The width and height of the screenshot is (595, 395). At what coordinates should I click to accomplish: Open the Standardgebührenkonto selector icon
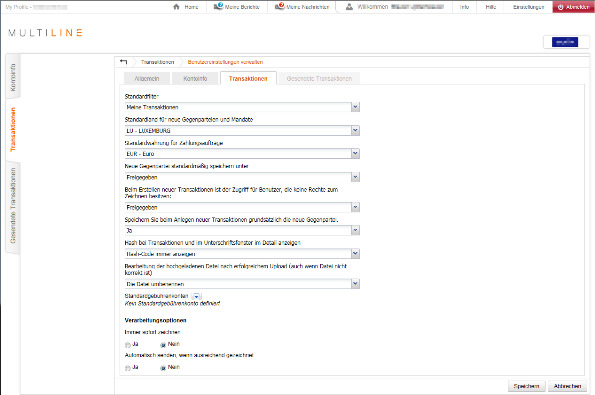coord(197,296)
